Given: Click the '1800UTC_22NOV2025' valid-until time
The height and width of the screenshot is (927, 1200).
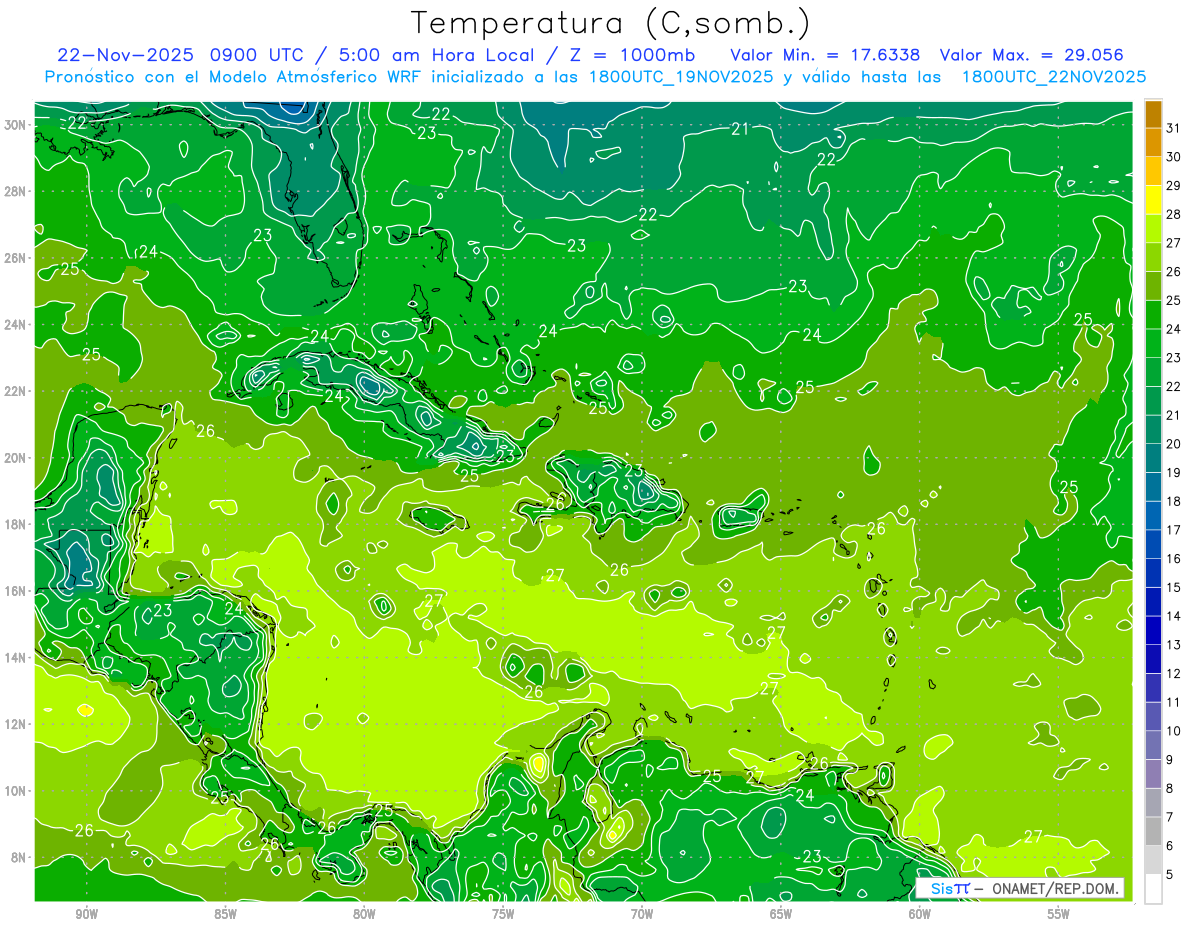Looking at the screenshot, I should pos(1054,77).
